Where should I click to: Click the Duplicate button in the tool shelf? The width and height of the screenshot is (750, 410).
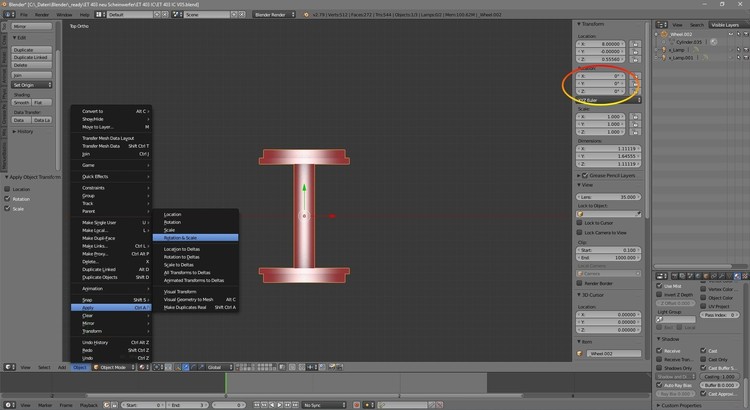[32, 50]
